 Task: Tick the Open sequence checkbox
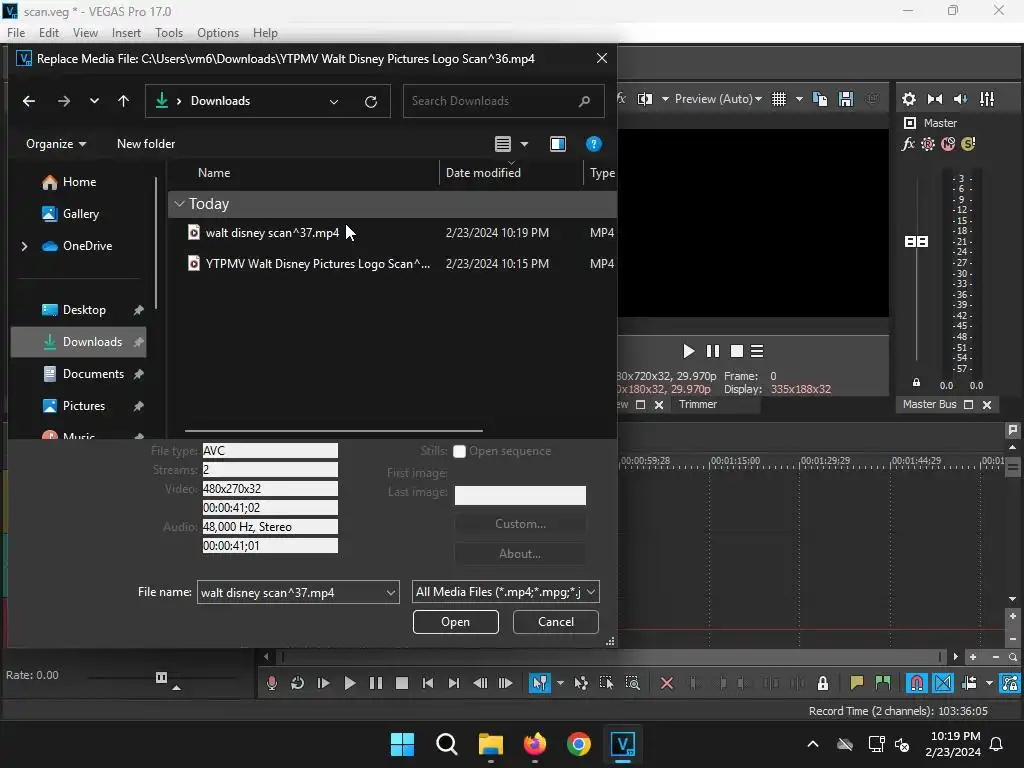[x=459, y=451]
